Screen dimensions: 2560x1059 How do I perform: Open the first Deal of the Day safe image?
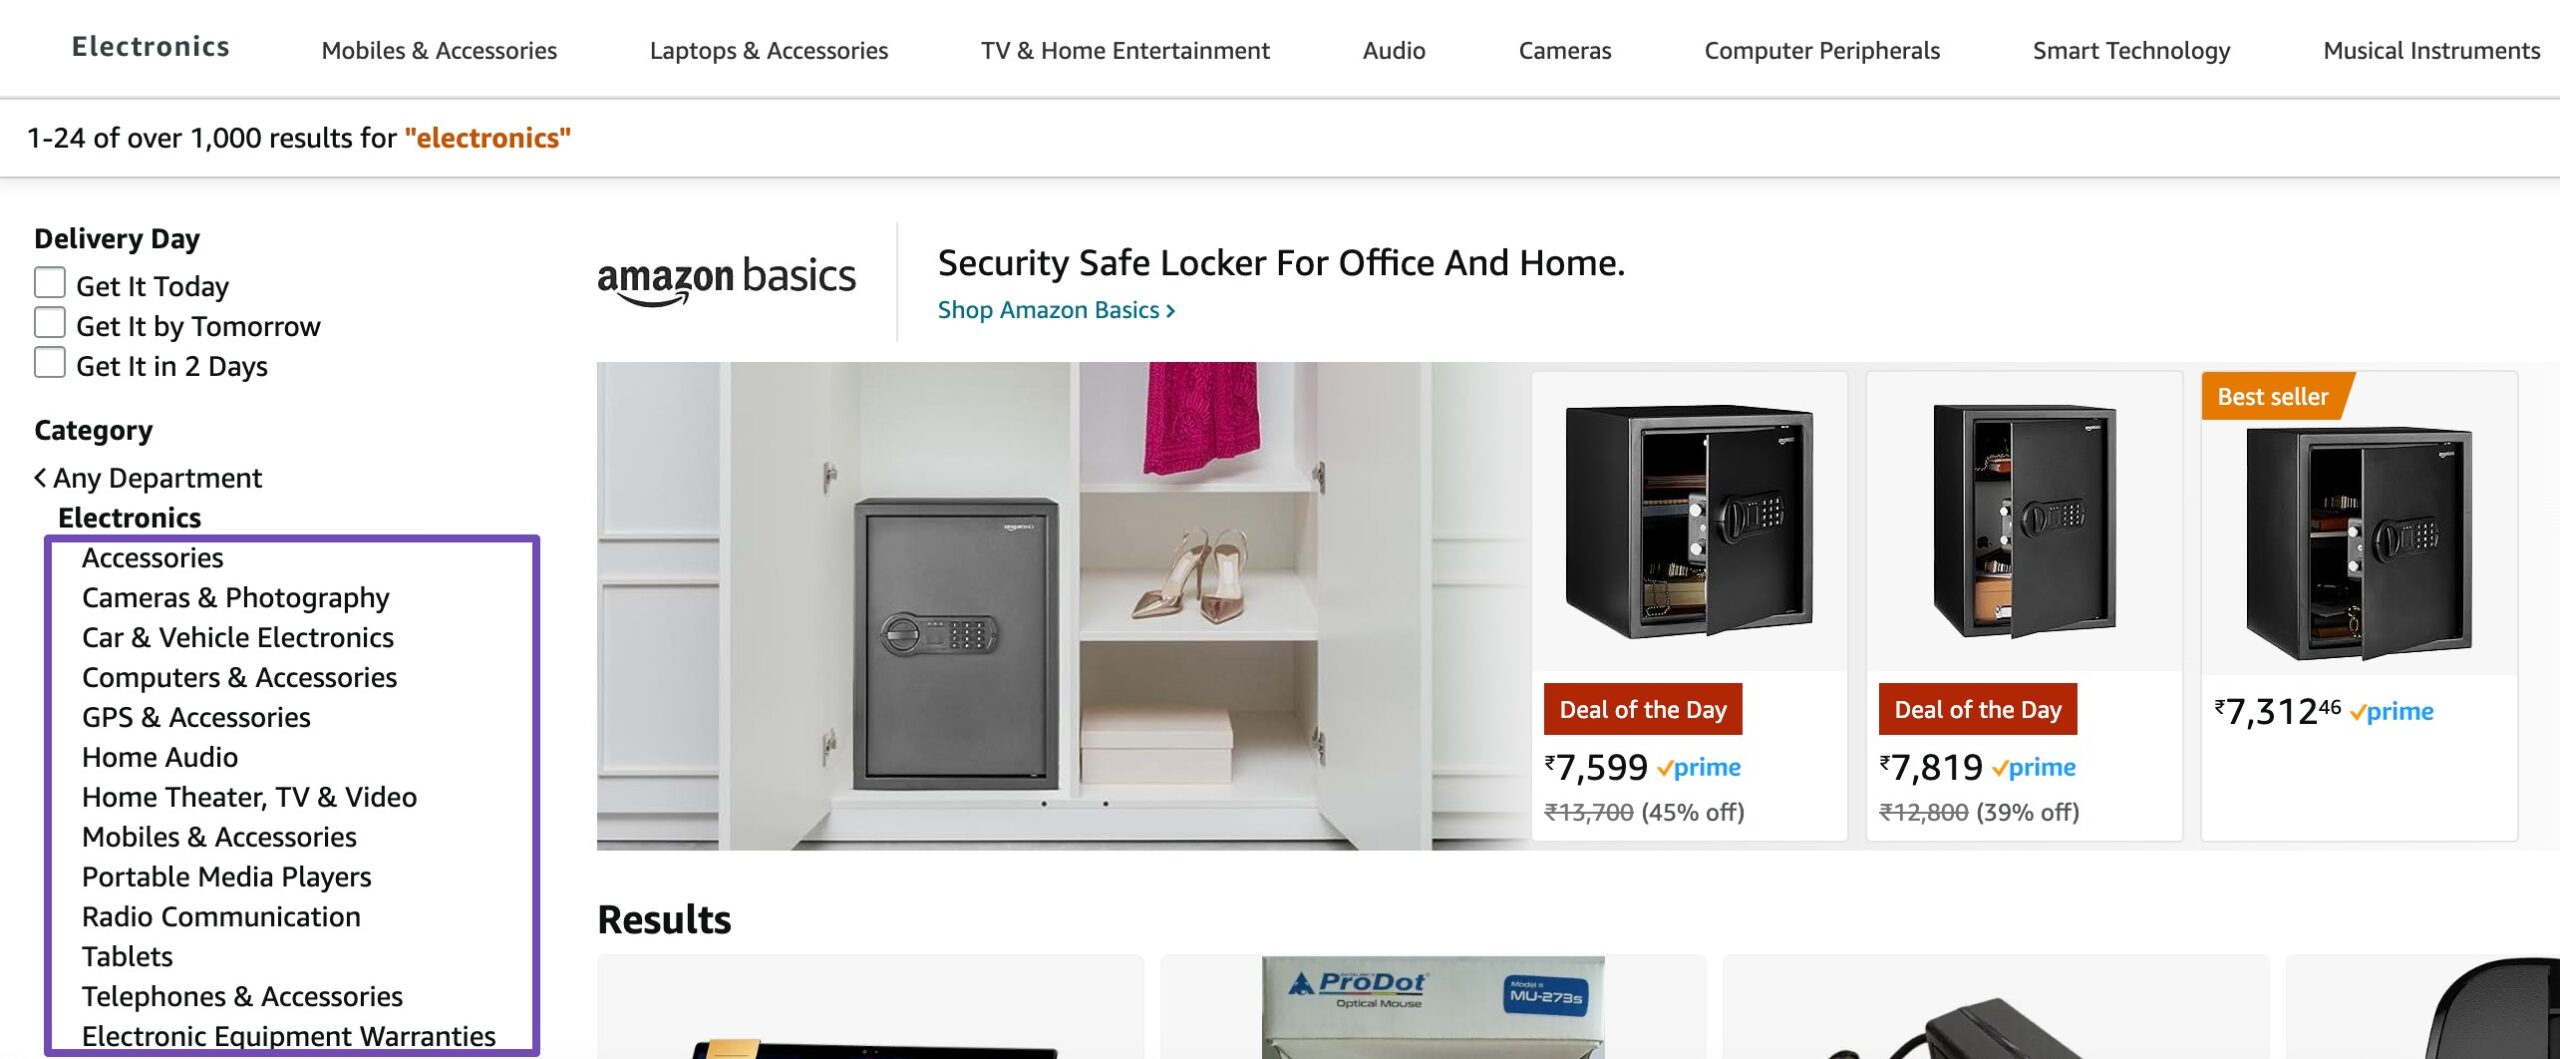pos(1689,520)
